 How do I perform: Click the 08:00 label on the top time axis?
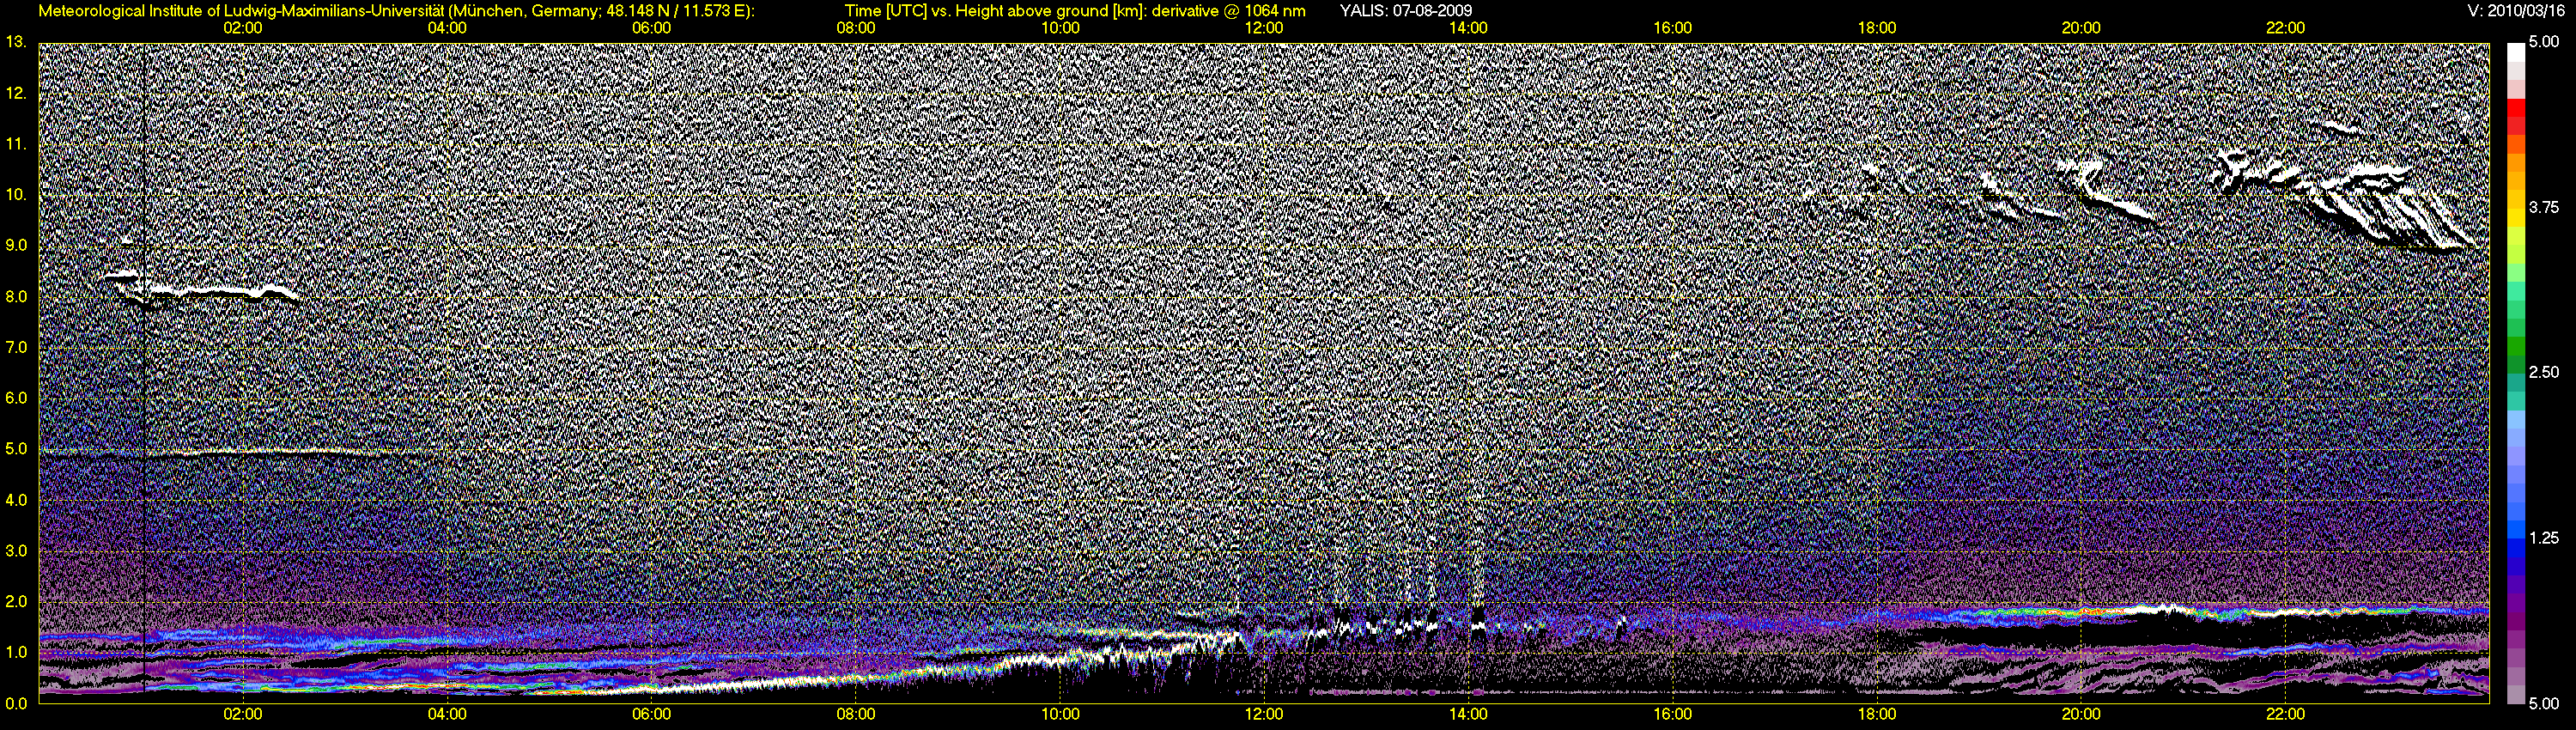856,28
